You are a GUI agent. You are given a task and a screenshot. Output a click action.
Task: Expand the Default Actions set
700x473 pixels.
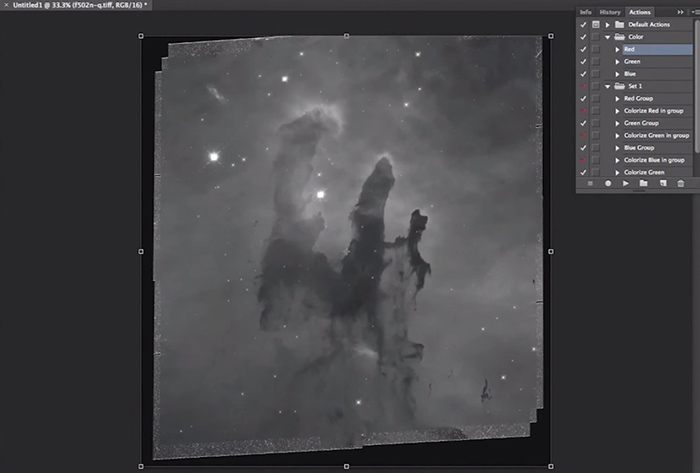608,24
